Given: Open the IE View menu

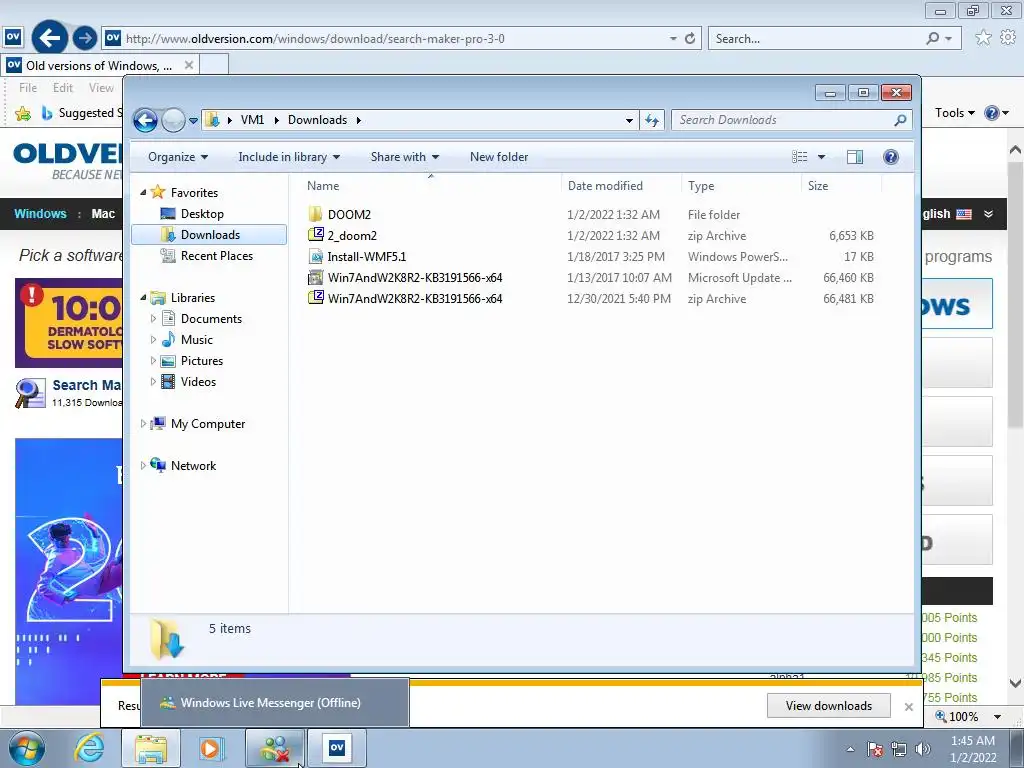Looking at the screenshot, I should [x=101, y=88].
